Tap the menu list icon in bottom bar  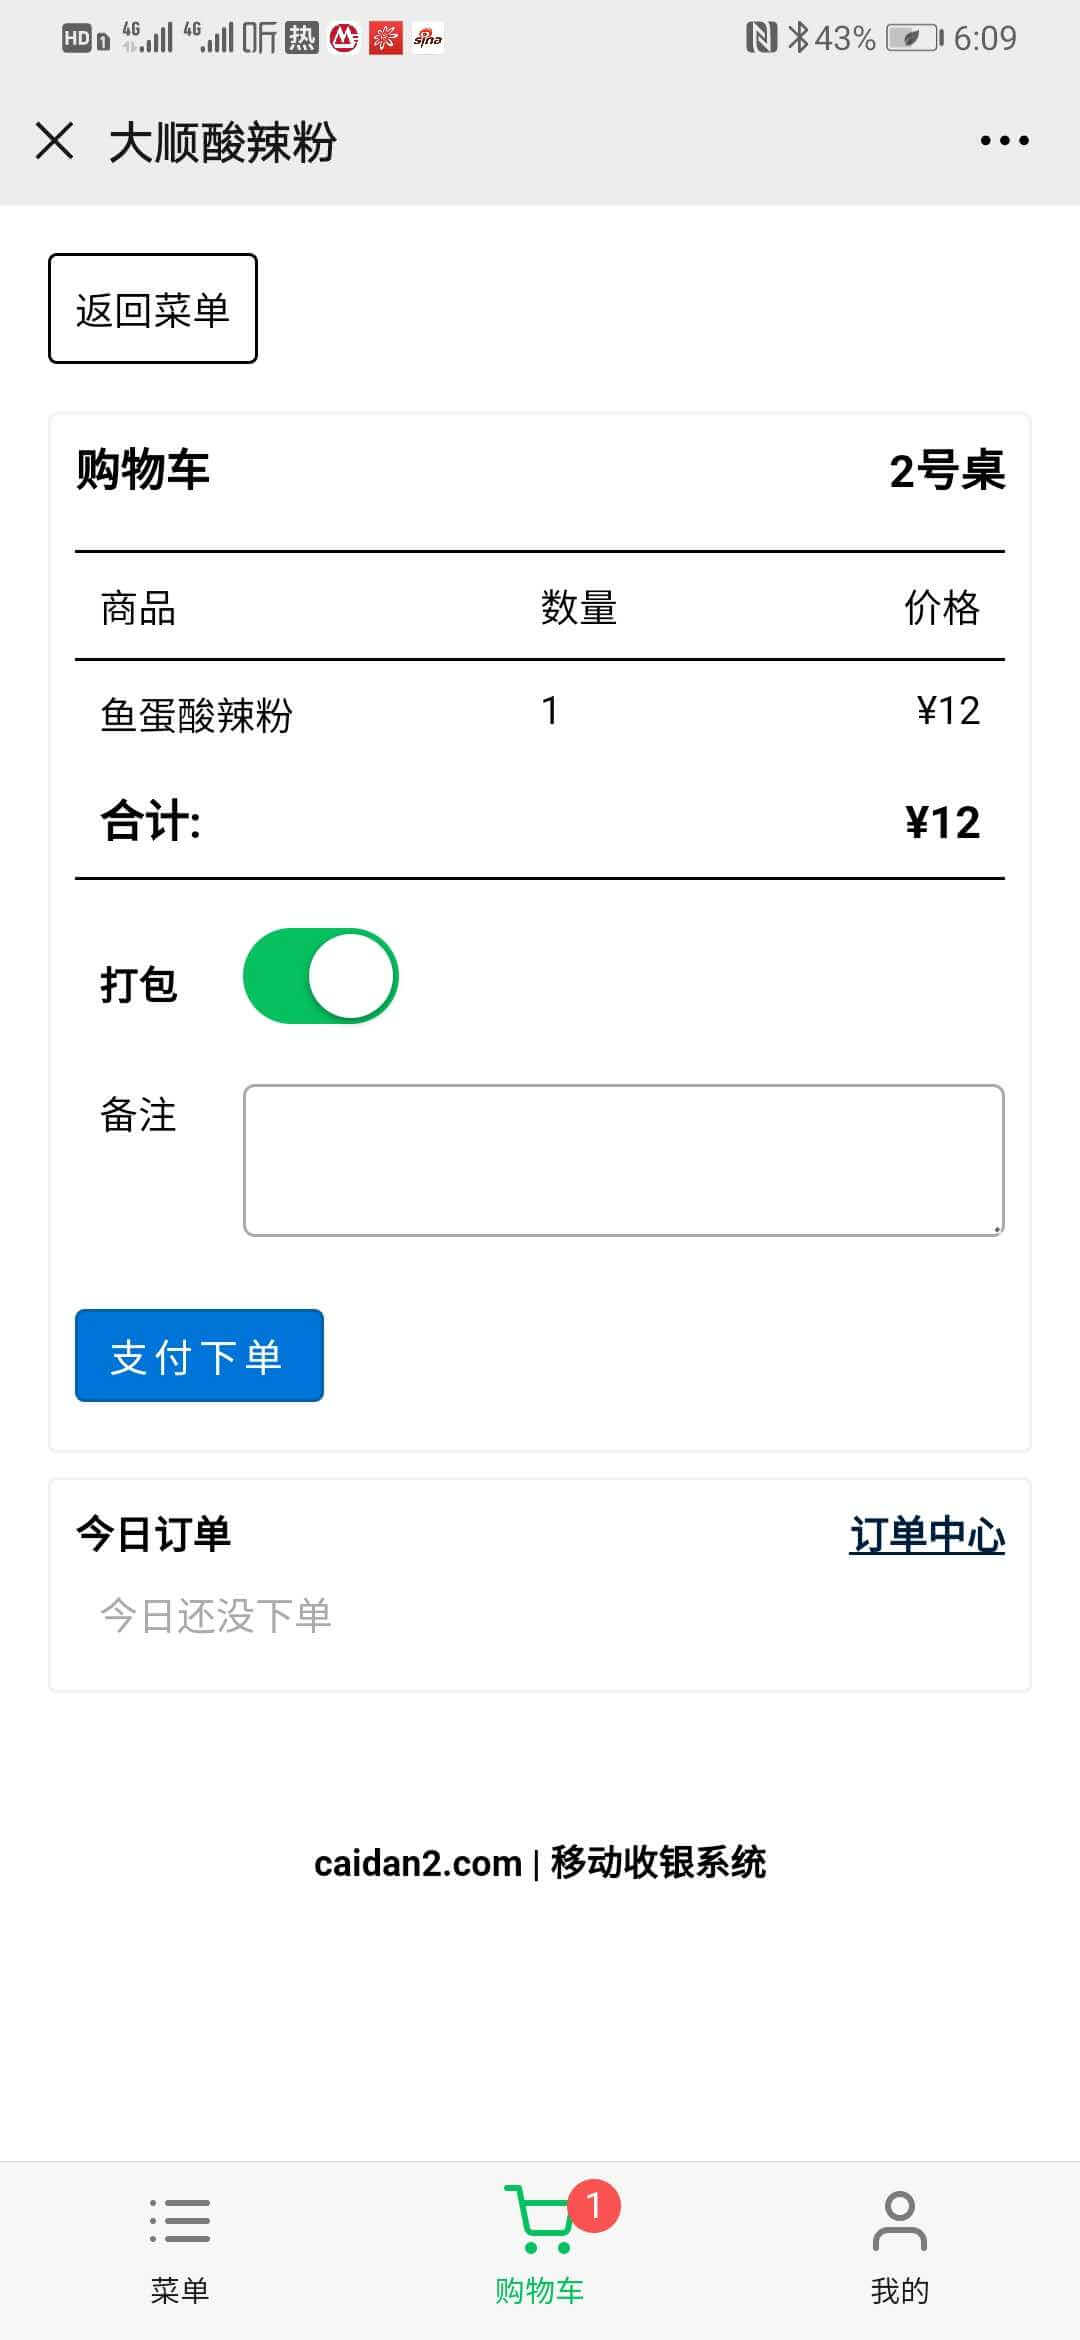180,2220
